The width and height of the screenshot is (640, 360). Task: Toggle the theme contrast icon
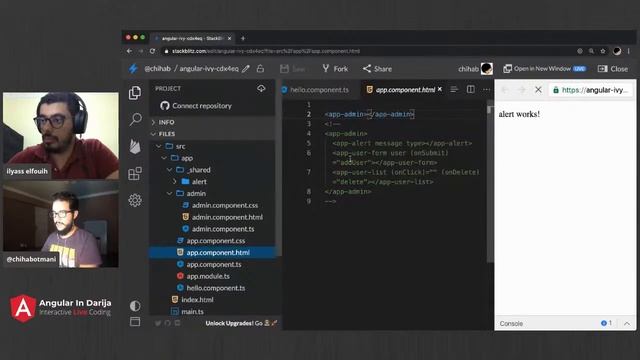pos(135,306)
